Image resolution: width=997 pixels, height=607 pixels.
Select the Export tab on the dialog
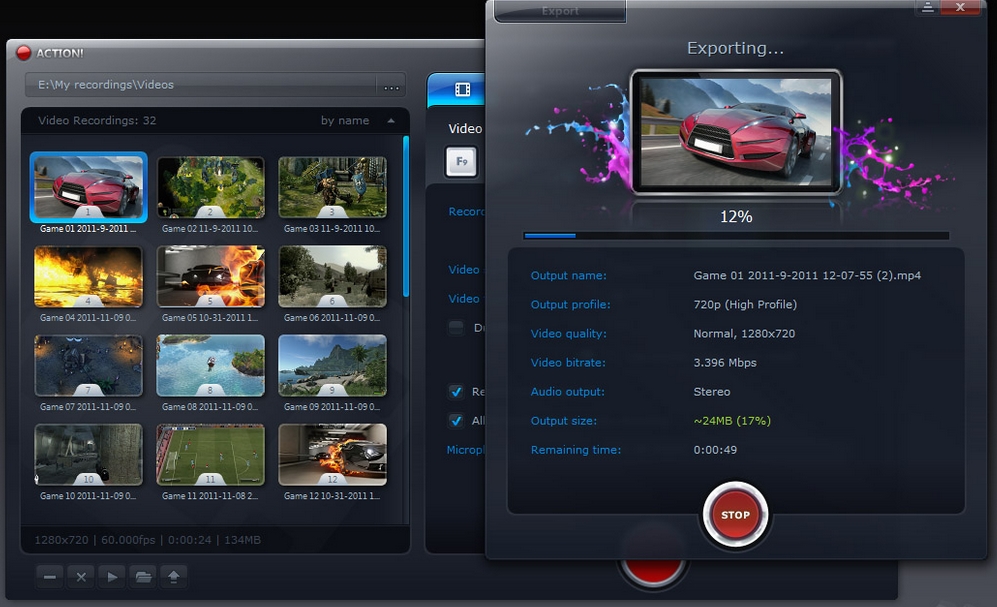click(x=558, y=10)
